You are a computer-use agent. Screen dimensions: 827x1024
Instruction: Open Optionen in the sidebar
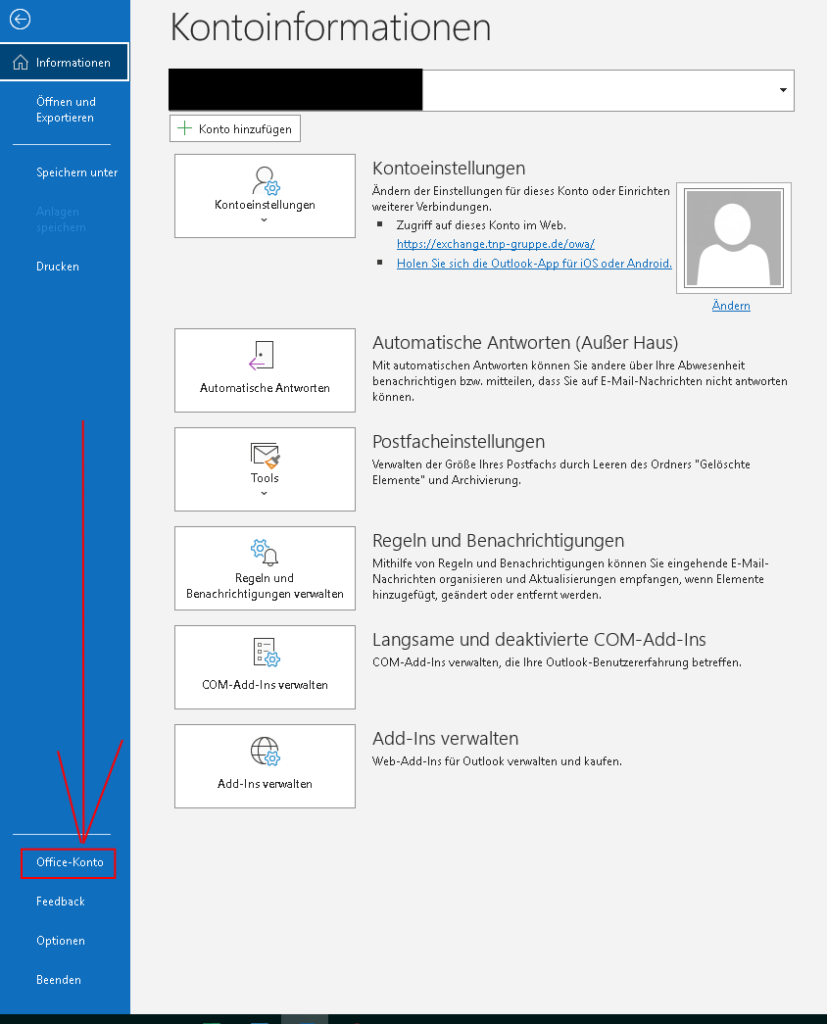coord(60,941)
